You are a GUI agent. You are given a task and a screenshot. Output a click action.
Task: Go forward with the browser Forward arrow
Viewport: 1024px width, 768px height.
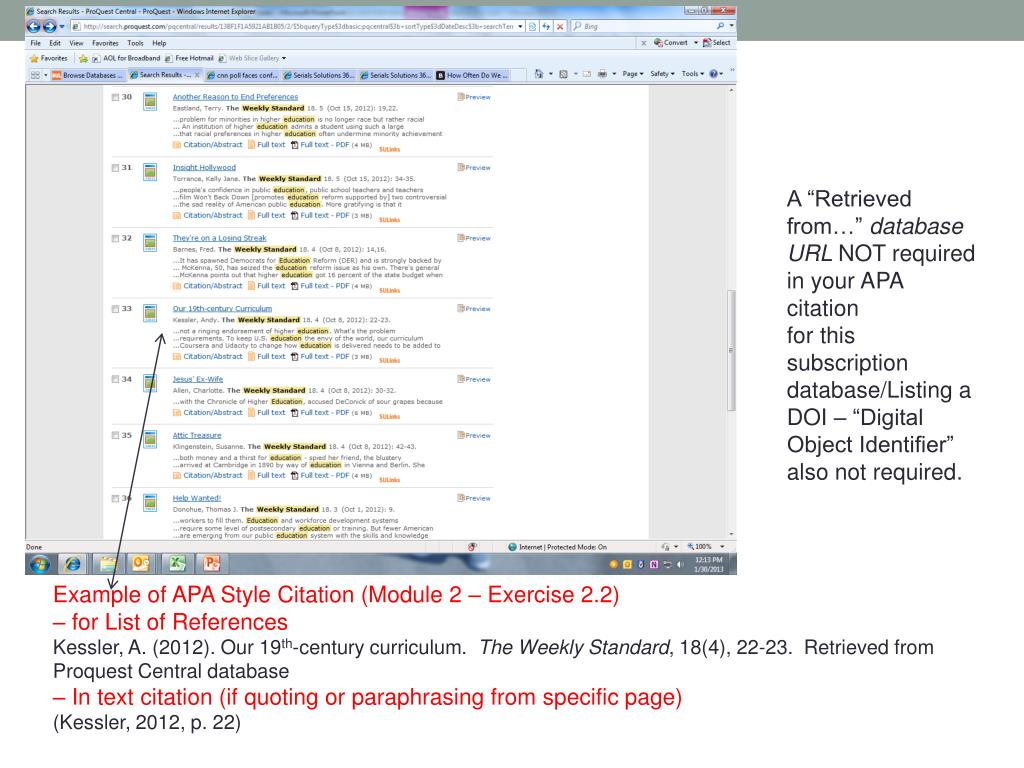49,26
